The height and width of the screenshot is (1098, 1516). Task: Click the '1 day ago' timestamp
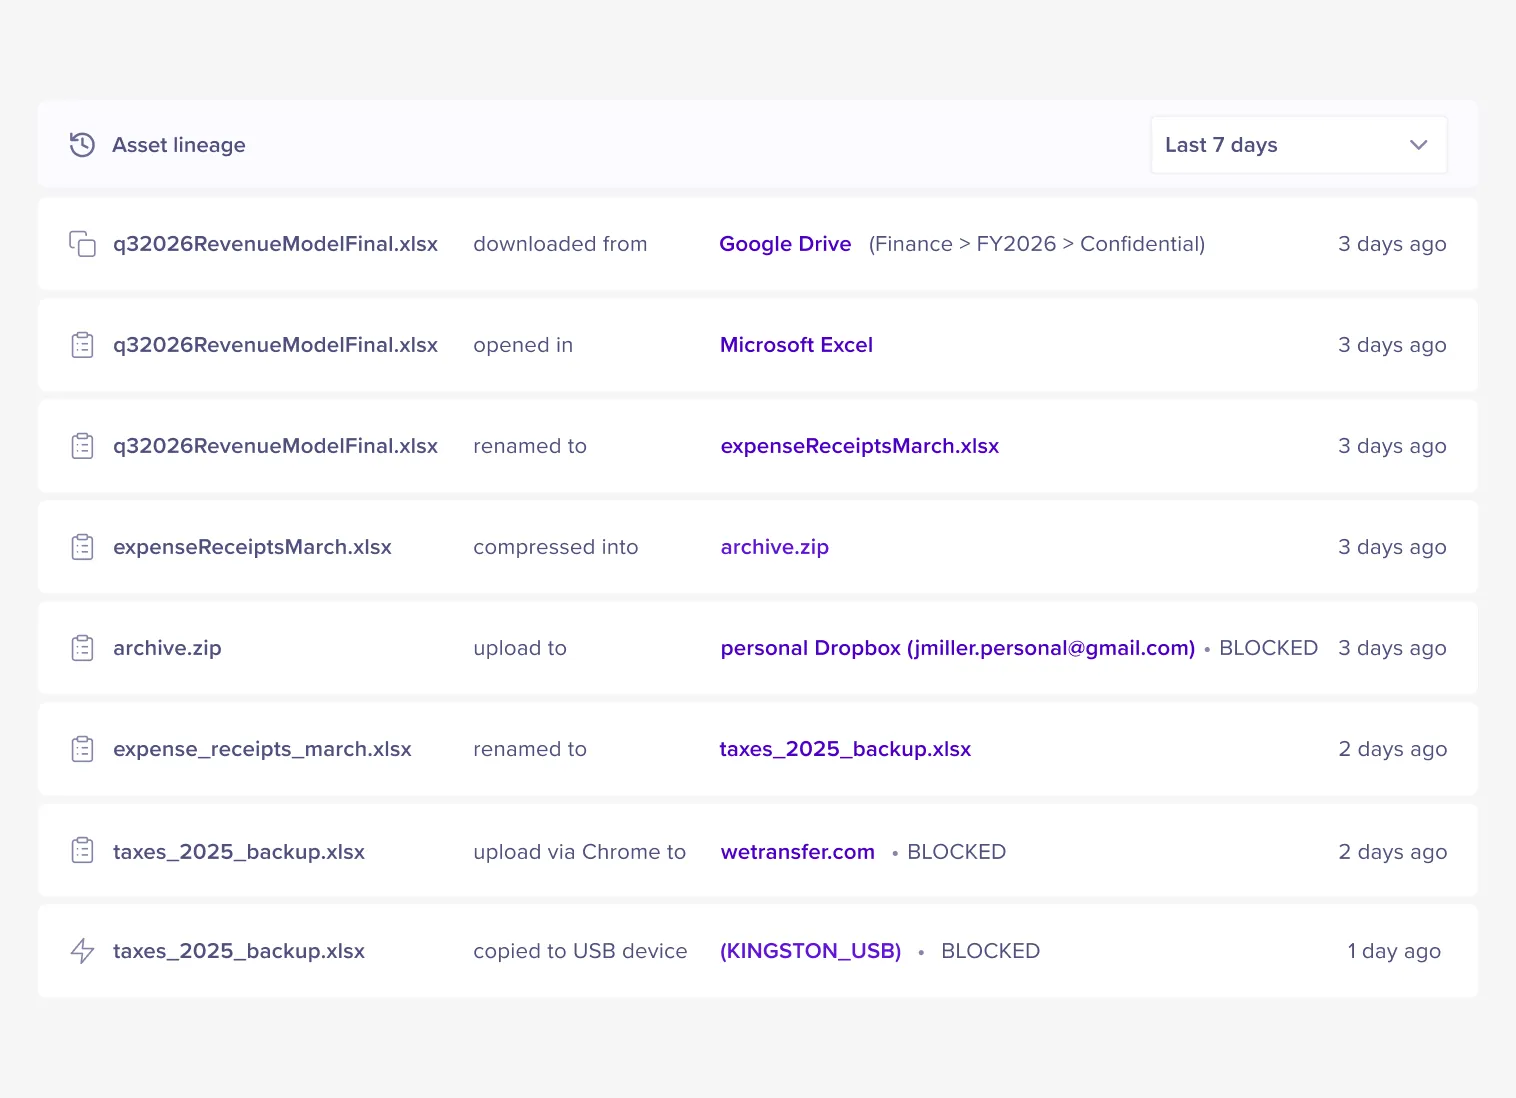click(1394, 951)
